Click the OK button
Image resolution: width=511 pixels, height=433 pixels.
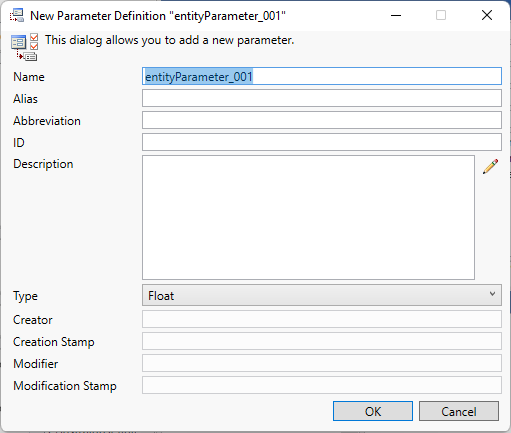[x=373, y=411]
